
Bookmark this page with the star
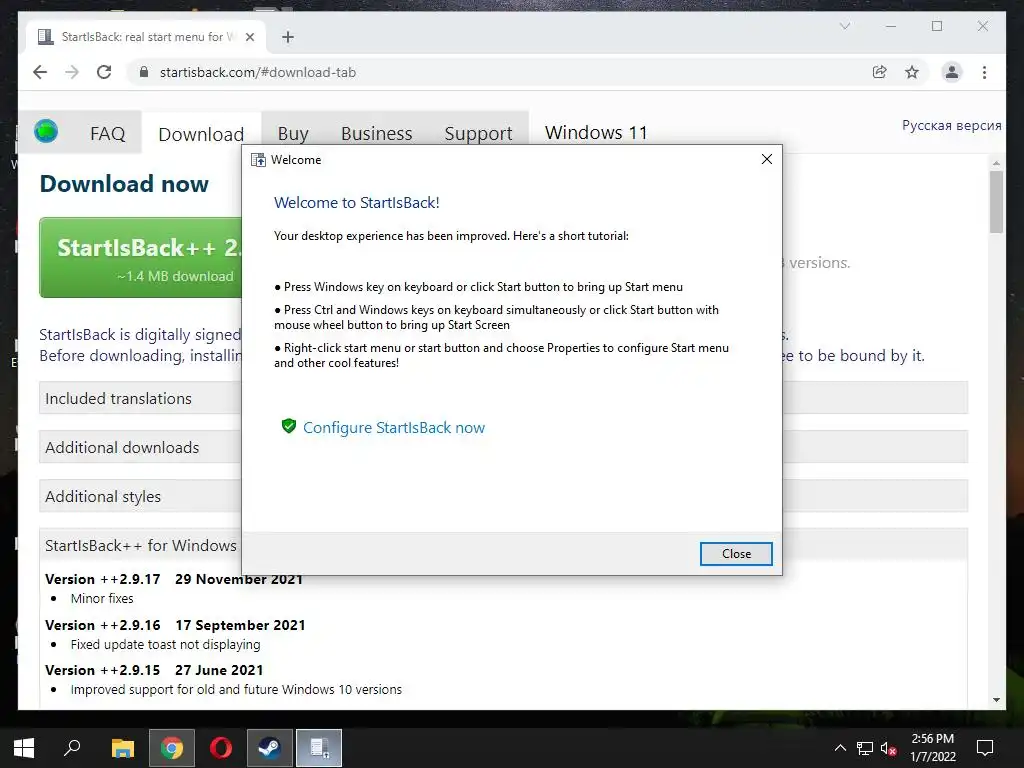912,72
